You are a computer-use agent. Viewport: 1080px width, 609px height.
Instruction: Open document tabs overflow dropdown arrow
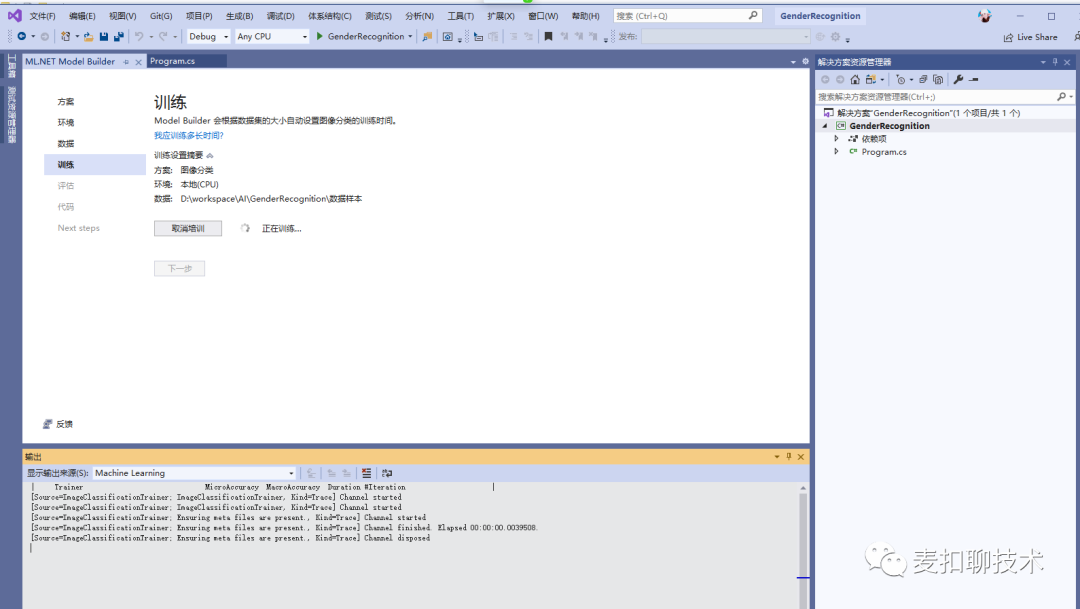793,62
